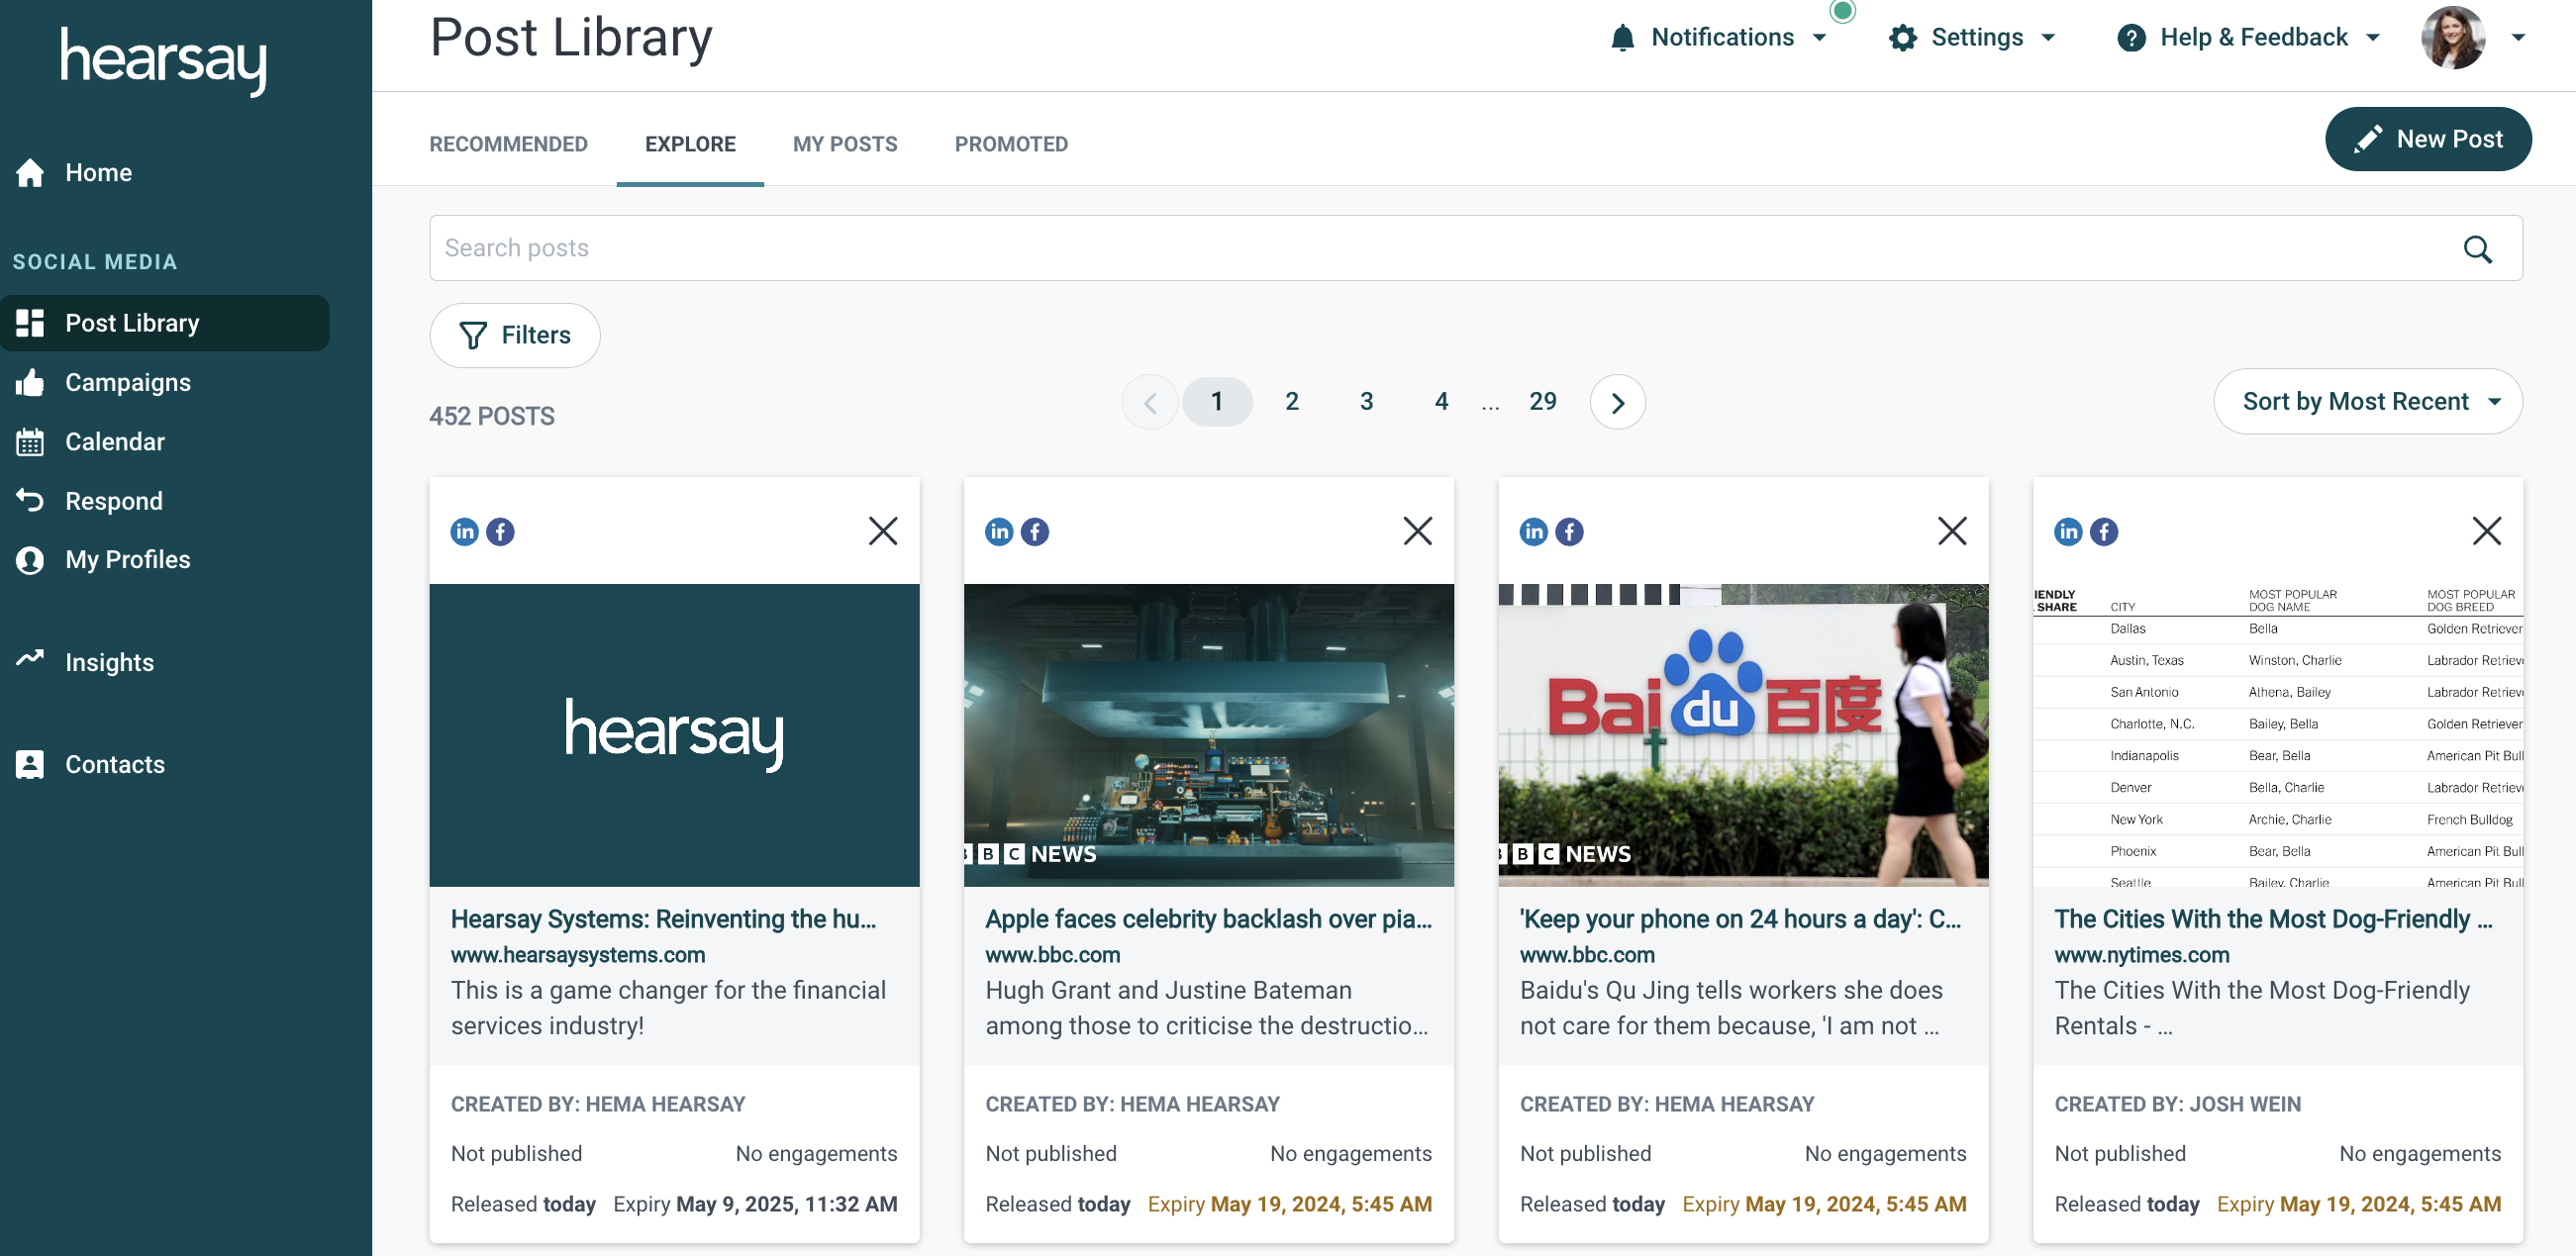Open the user profile dropdown arrow
This screenshot has width=2576, height=1256.
[2519, 38]
